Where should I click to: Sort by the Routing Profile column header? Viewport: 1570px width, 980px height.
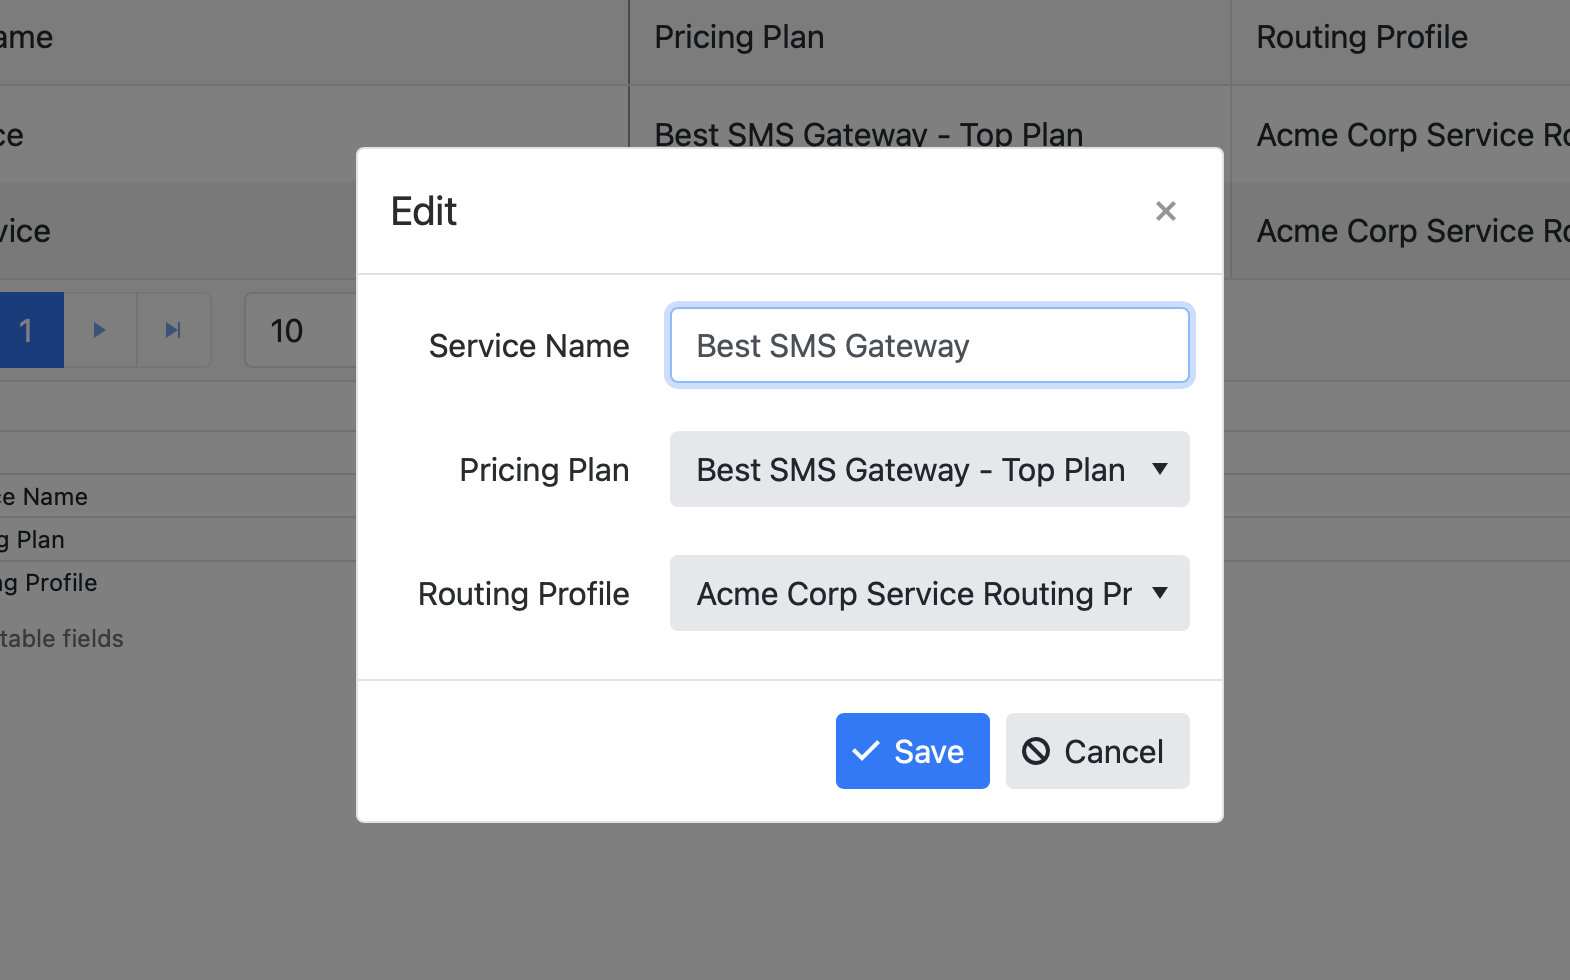click(x=1361, y=38)
